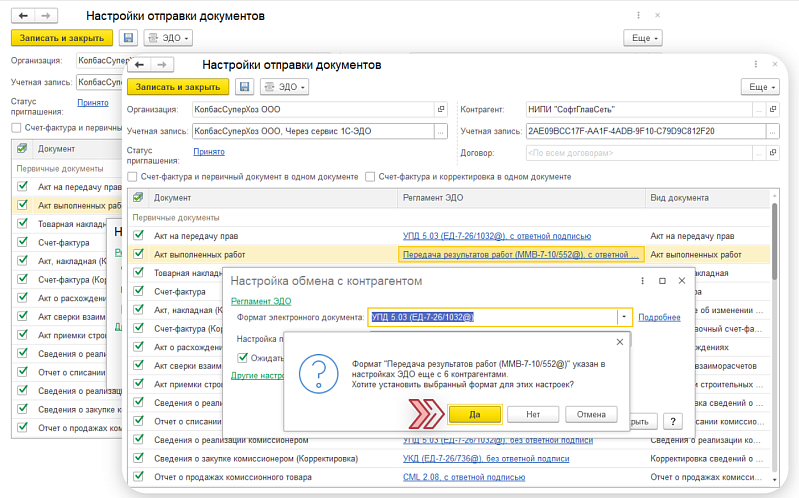Click the Да button in the confirmation dialog
Screen dimensions: 799x498
point(474,414)
